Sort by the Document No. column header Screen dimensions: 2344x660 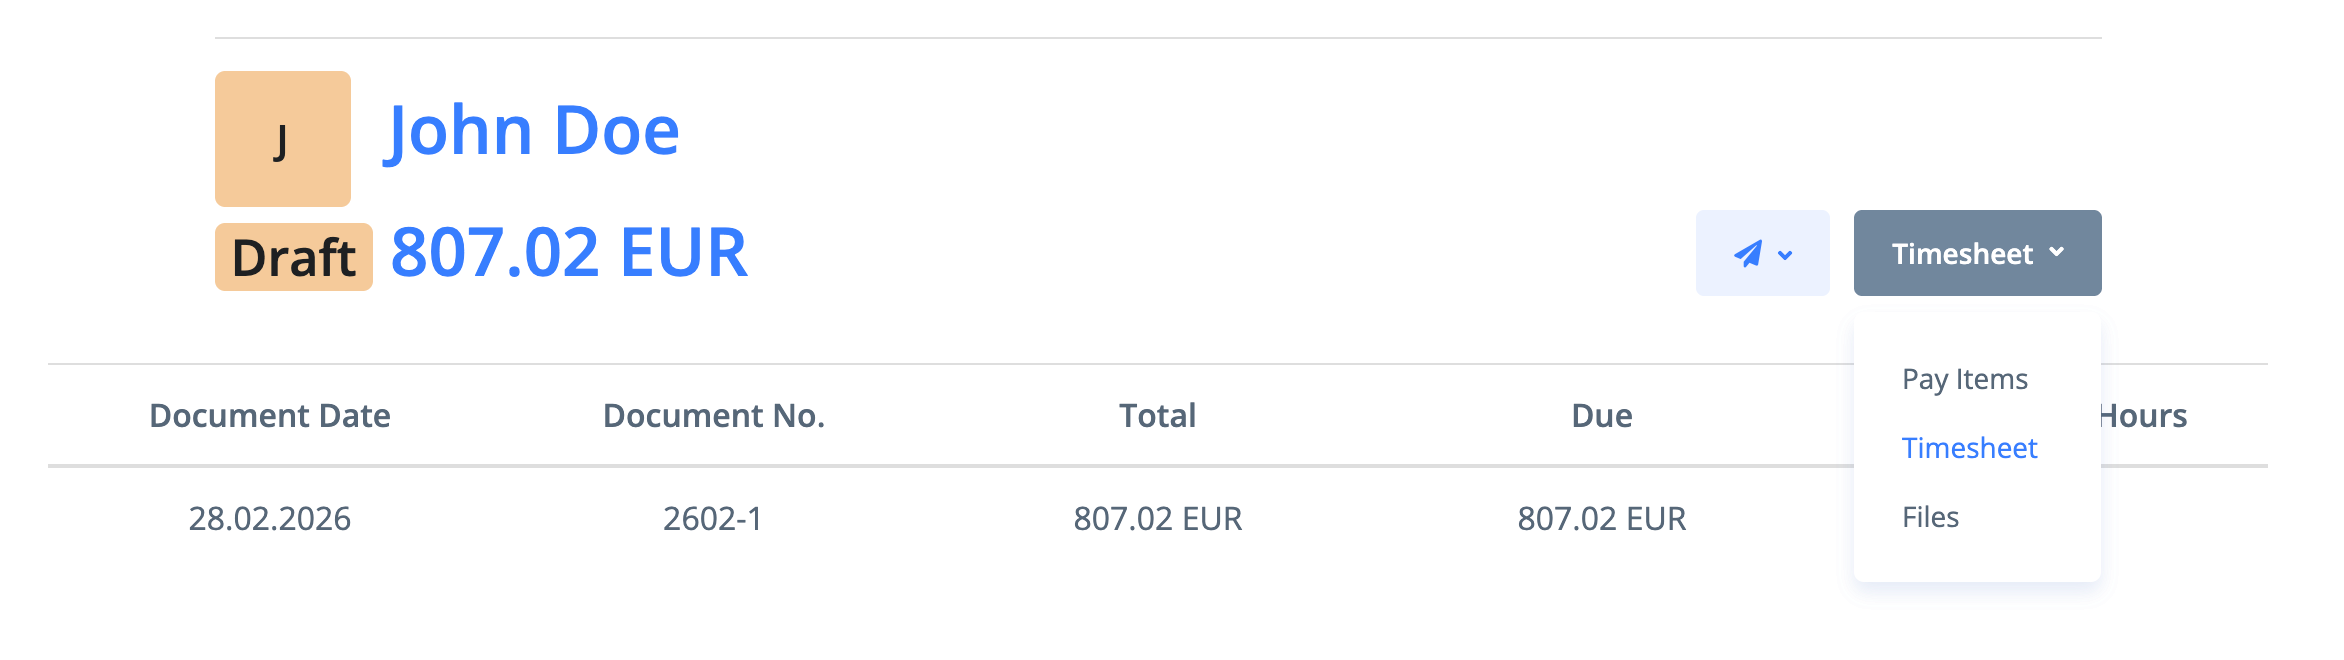pyautogui.click(x=713, y=416)
